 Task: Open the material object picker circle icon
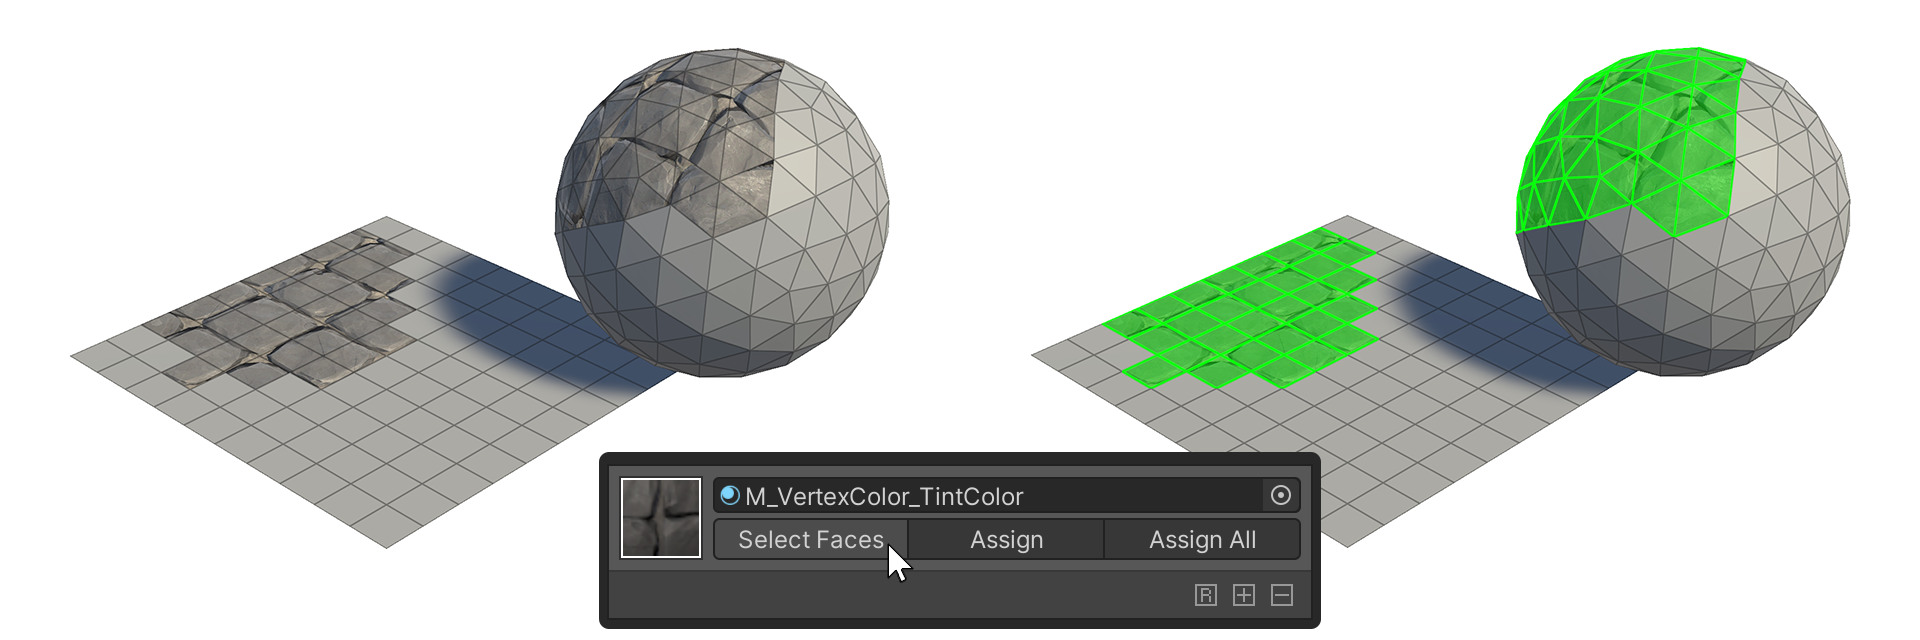coord(1281,495)
